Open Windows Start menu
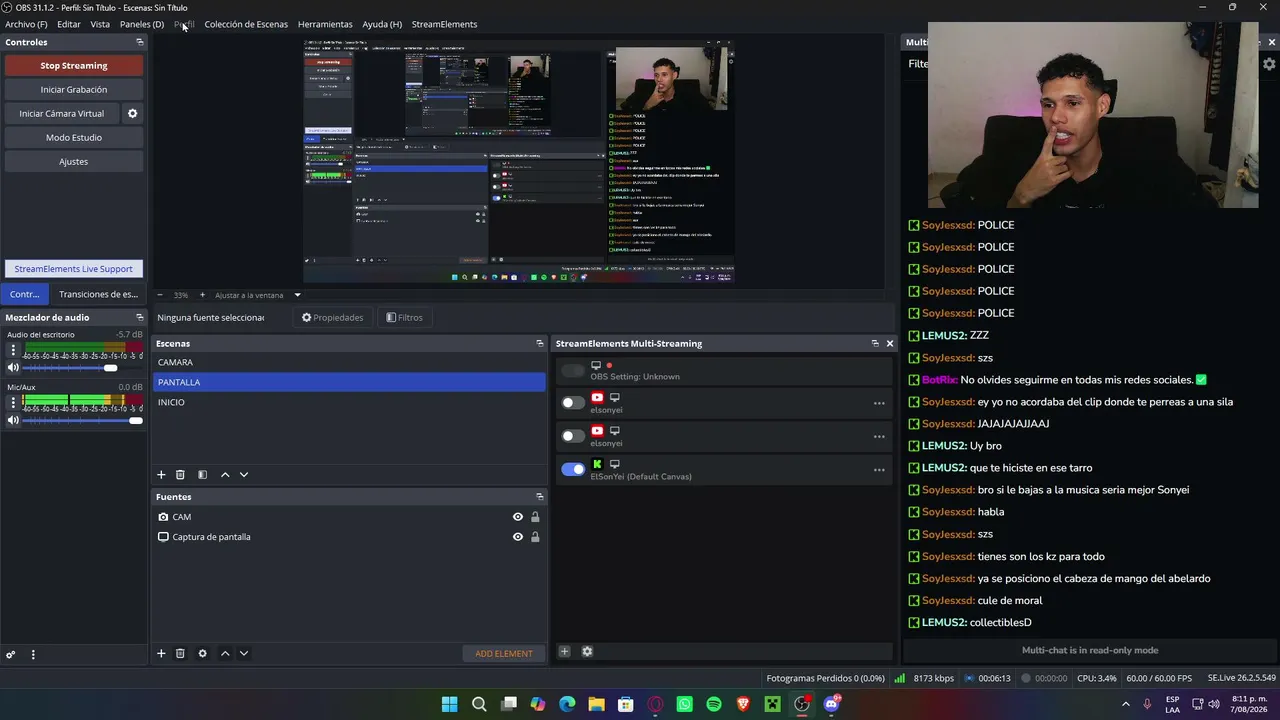1280x720 pixels. (x=450, y=704)
